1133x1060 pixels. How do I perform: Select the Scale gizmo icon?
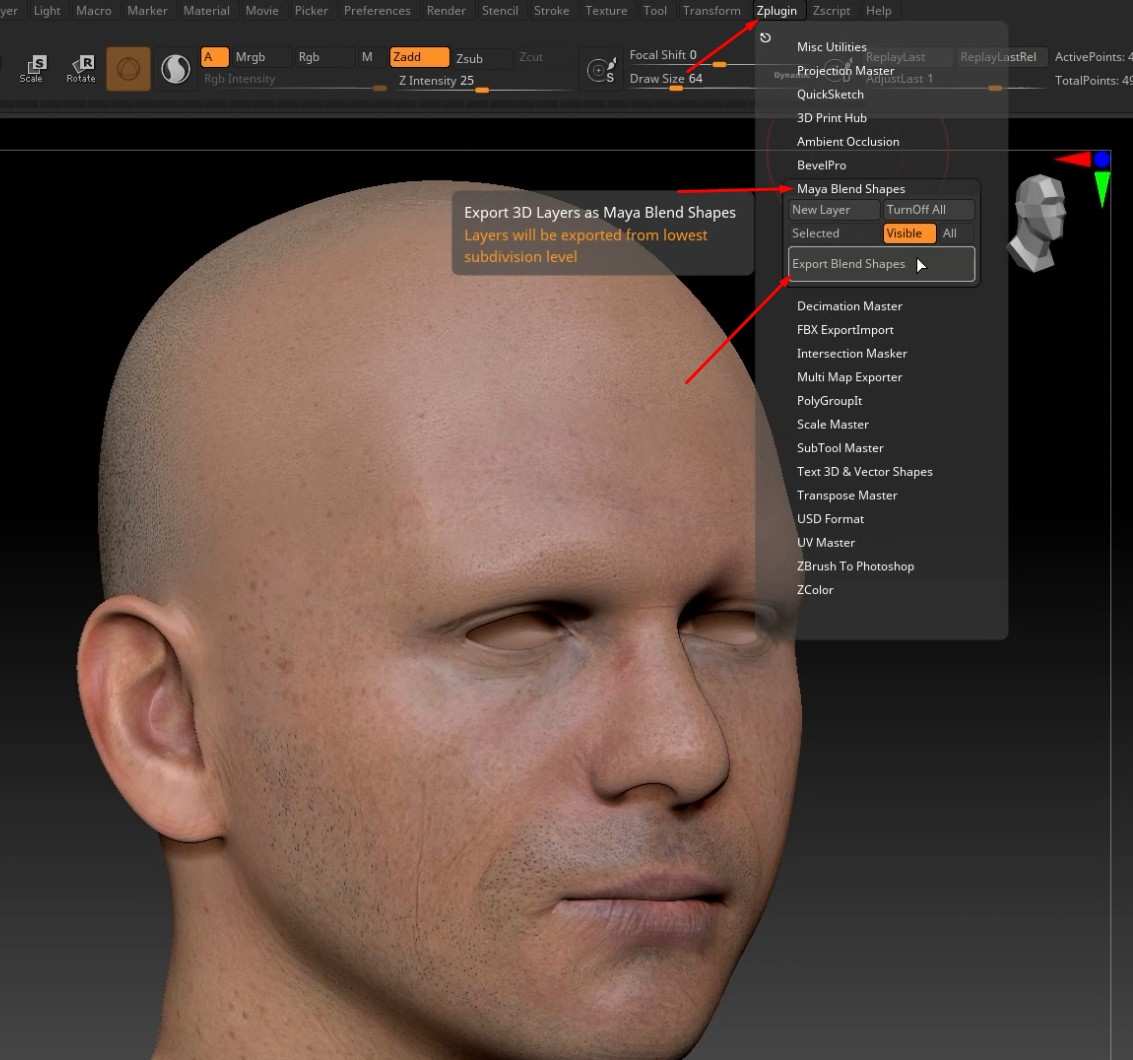pos(31,68)
